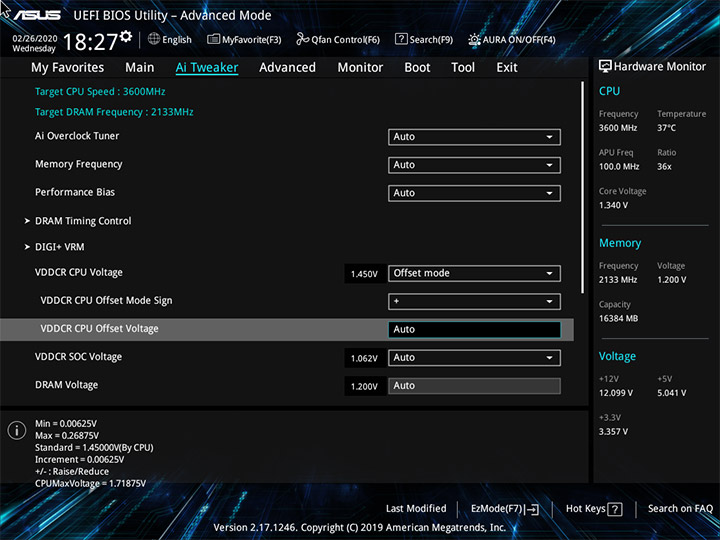720x540 pixels.
Task: Switch to the Main tab
Action: (x=140, y=68)
